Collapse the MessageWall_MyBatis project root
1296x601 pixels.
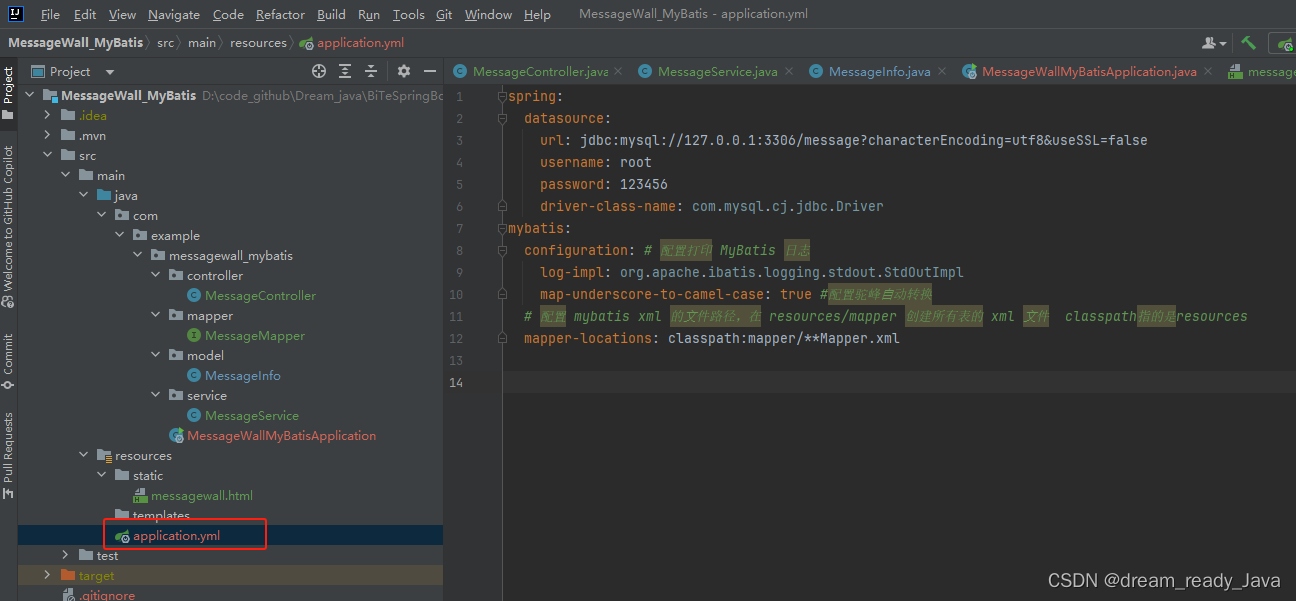click(x=30, y=96)
